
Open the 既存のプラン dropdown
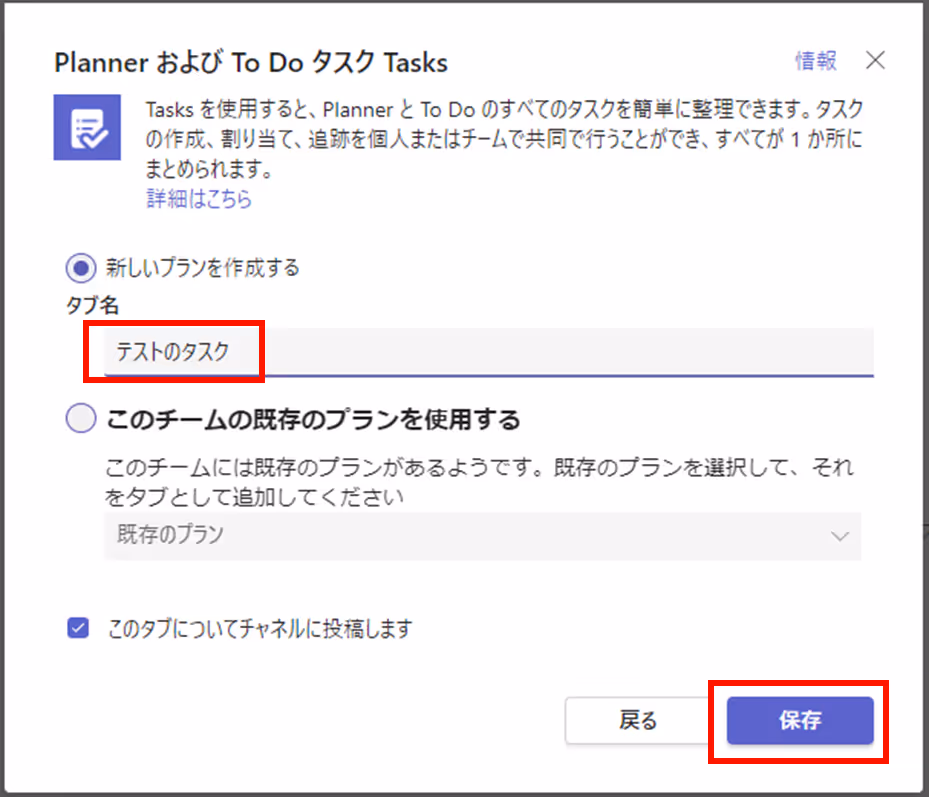tap(483, 536)
